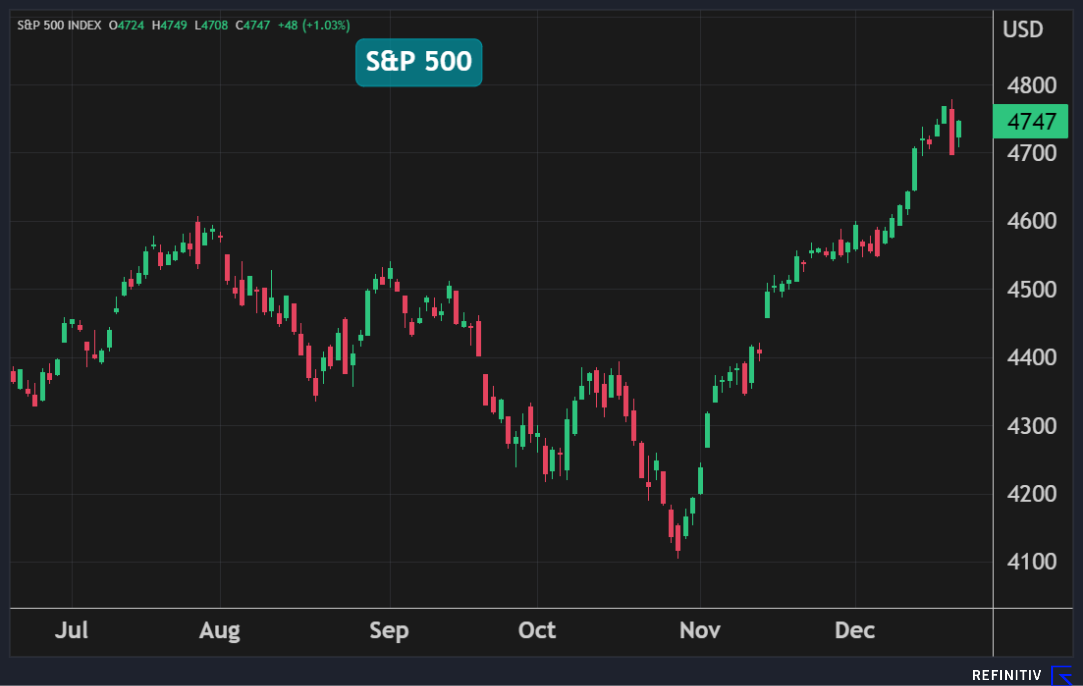Click the green 4747 current price tag

[x=1030, y=122]
